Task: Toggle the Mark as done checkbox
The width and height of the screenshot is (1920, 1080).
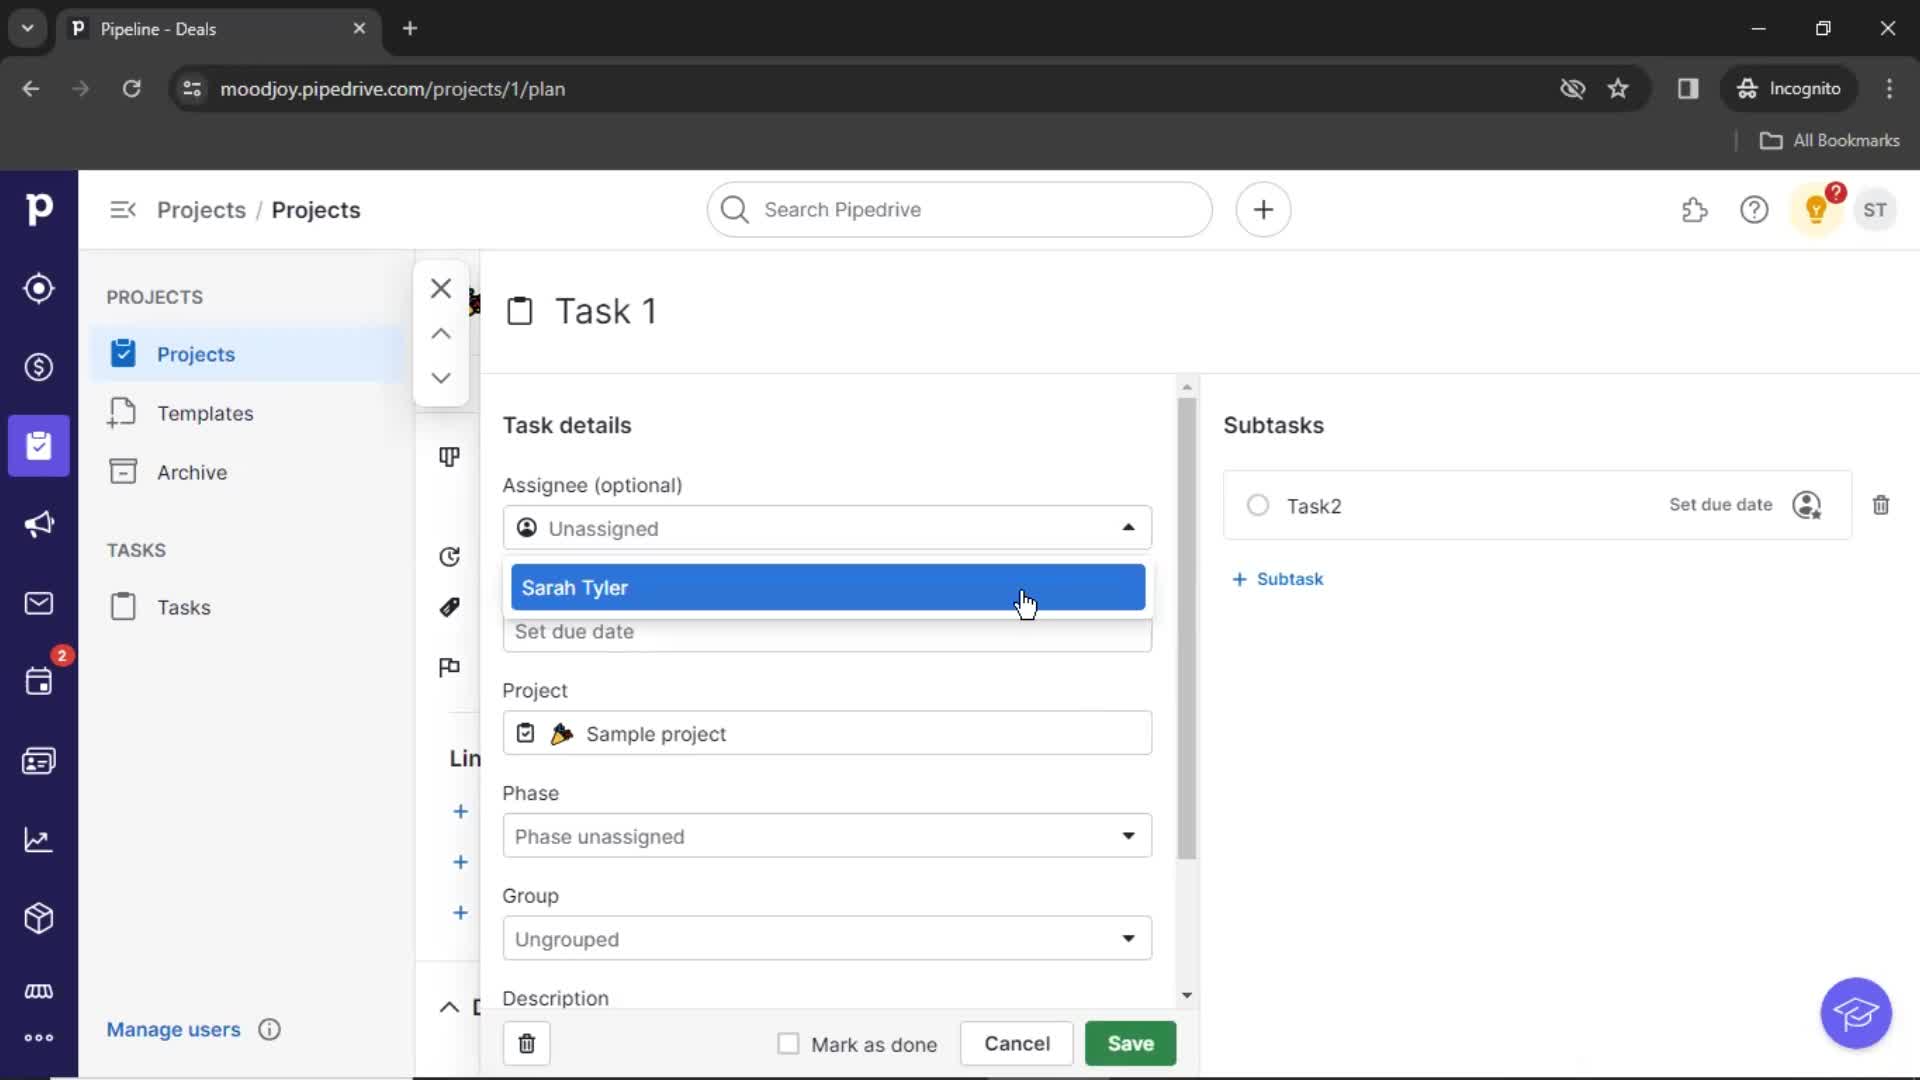Action: coord(787,1043)
